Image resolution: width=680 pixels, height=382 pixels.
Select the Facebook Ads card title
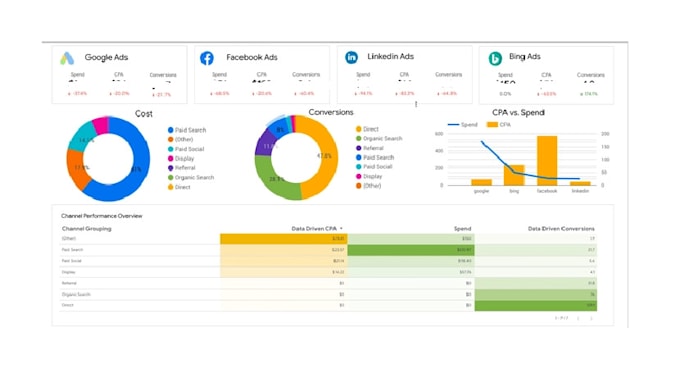[x=252, y=57]
